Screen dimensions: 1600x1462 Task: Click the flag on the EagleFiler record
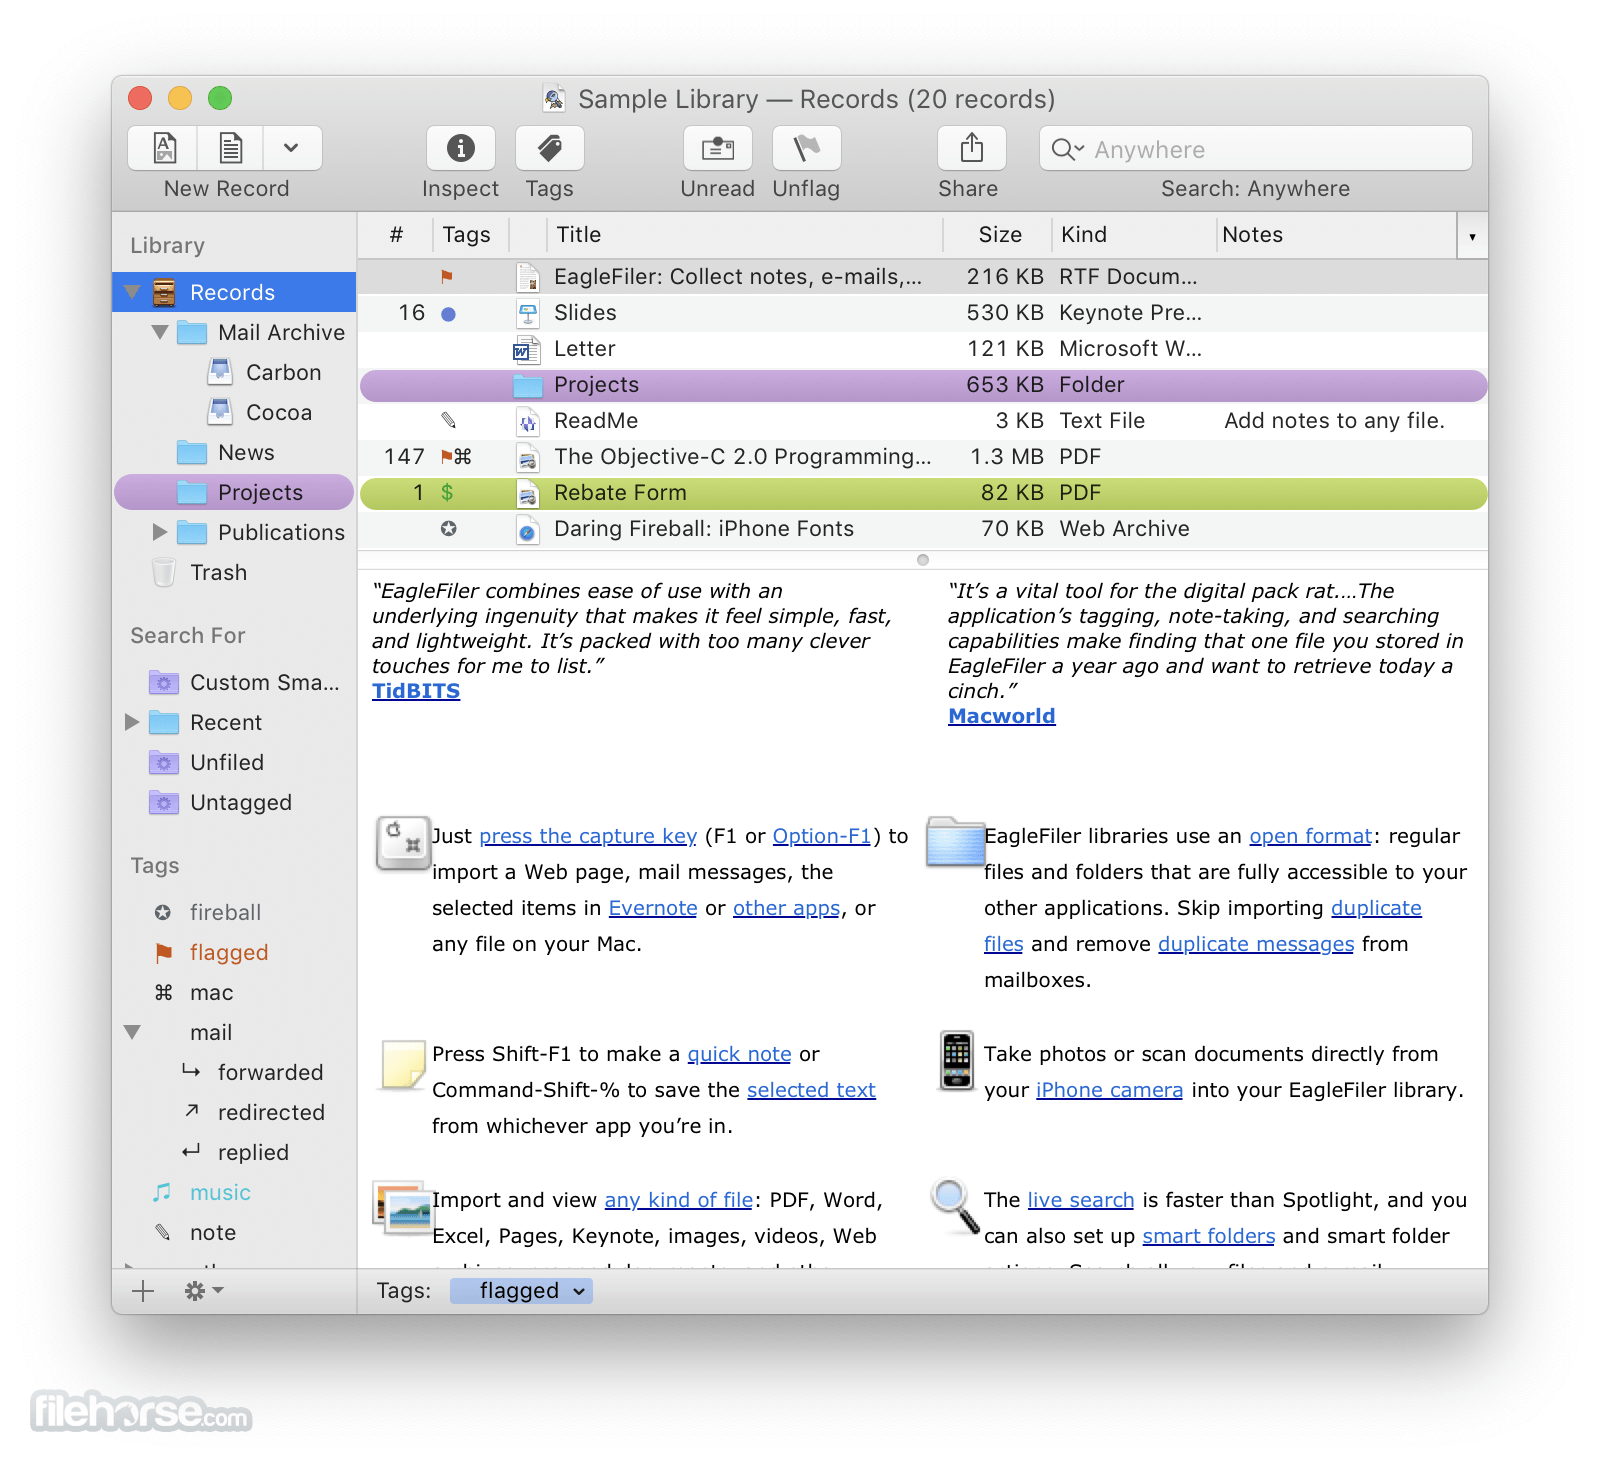pyautogui.click(x=447, y=276)
